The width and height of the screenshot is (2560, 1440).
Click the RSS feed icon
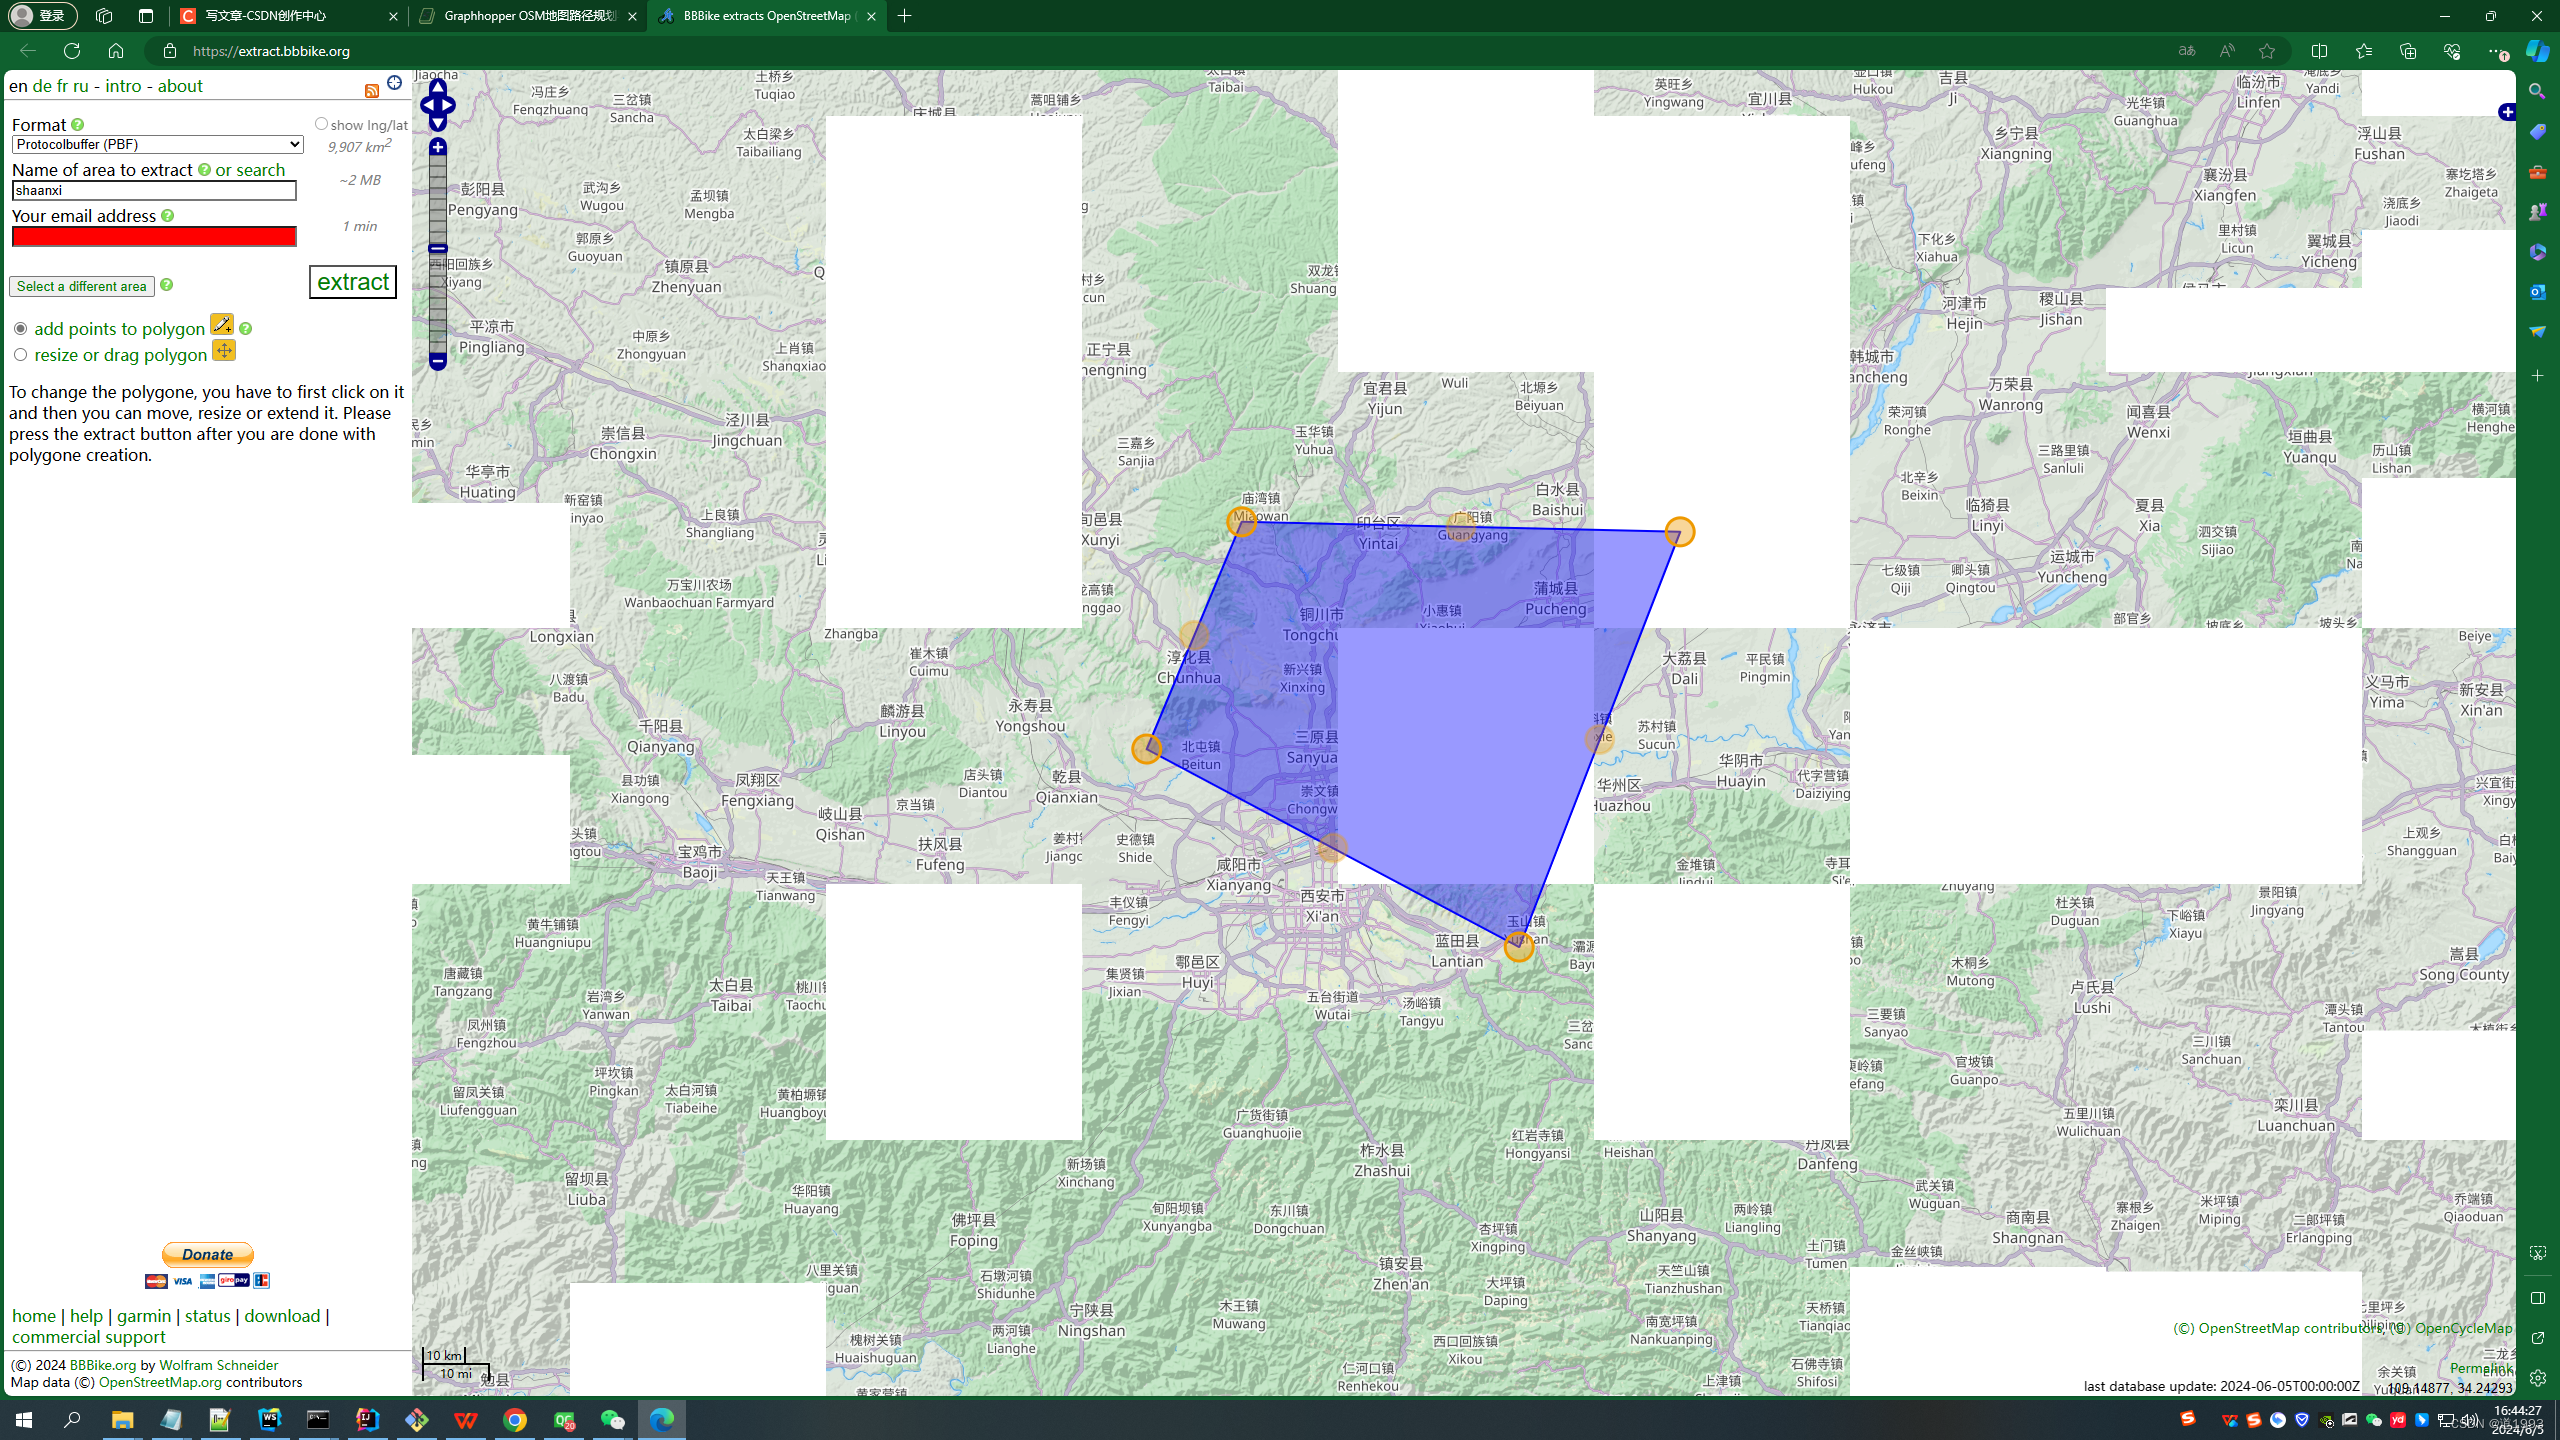point(372,91)
